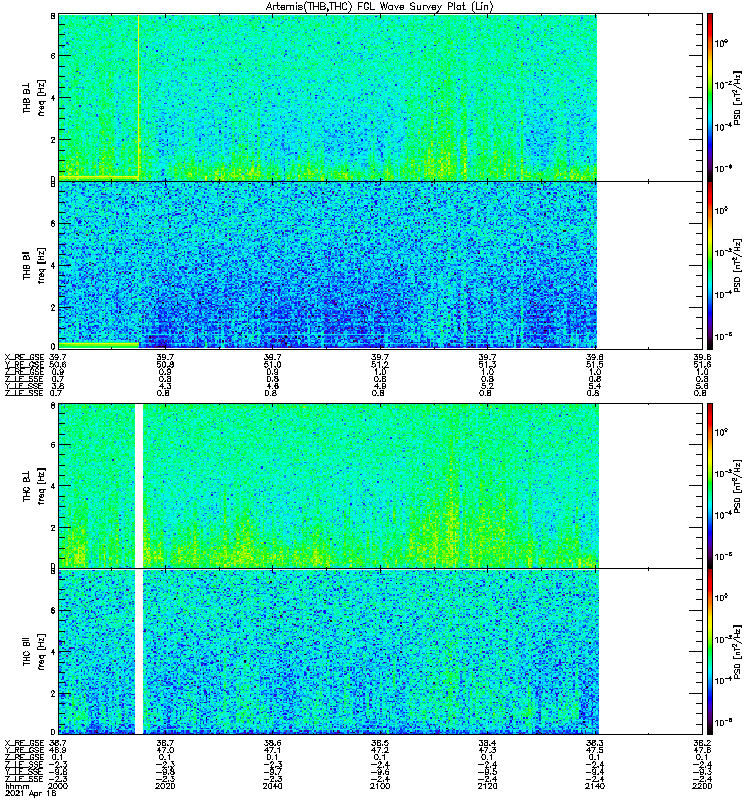
Task: Click the color bar beside THB B∥ panel
Action: [710, 265]
